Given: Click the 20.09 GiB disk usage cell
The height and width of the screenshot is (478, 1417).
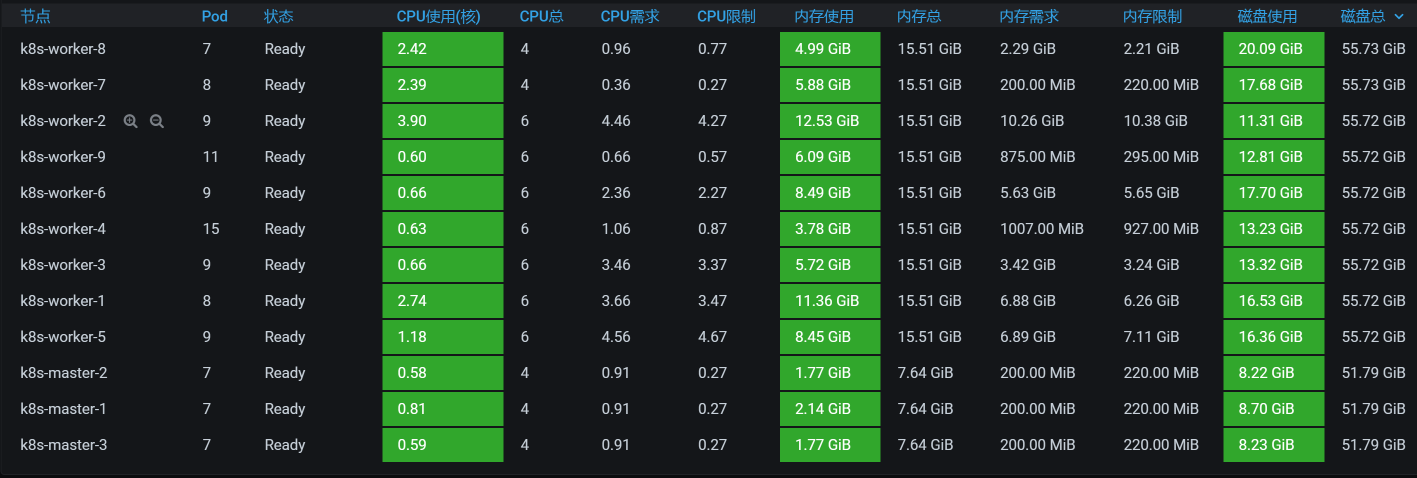Looking at the screenshot, I should (1273, 49).
